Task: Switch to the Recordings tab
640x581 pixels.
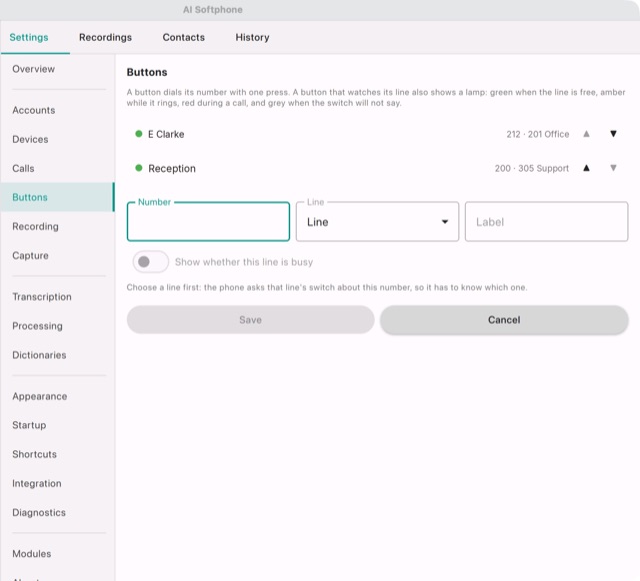Action: tap(105, 37)
